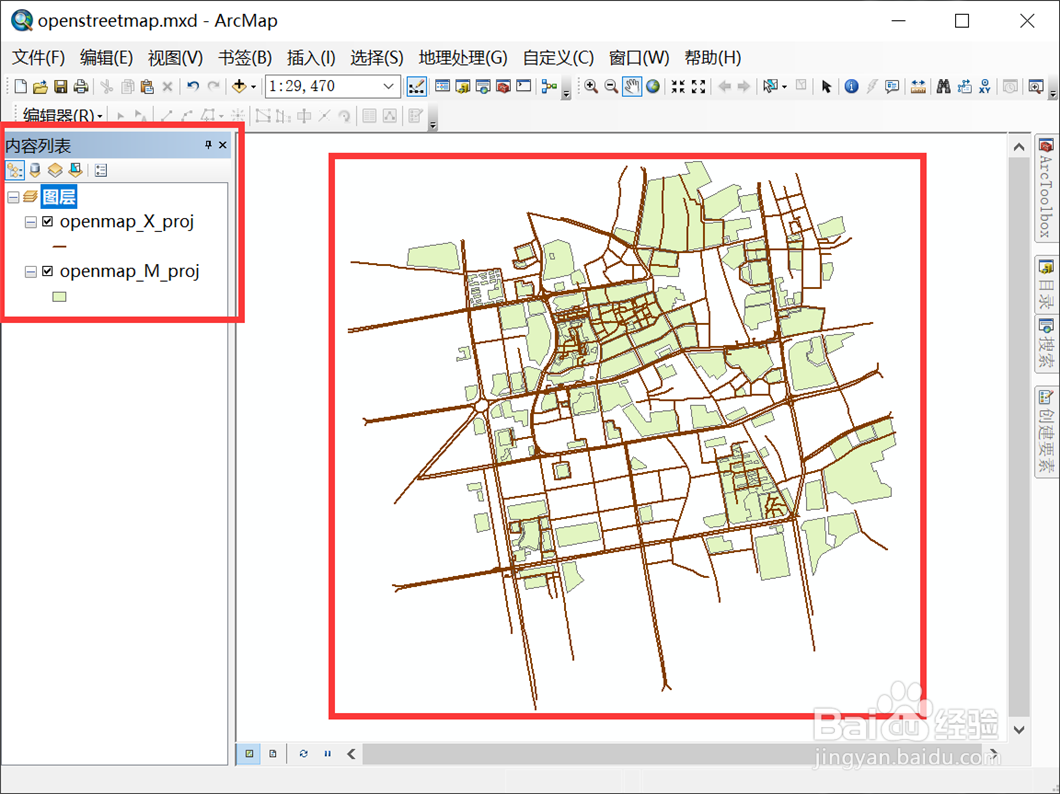1060x794 pixels.
Task: Activate the Identify info tool
Action: pyautogui.click(x=852, y=86)
